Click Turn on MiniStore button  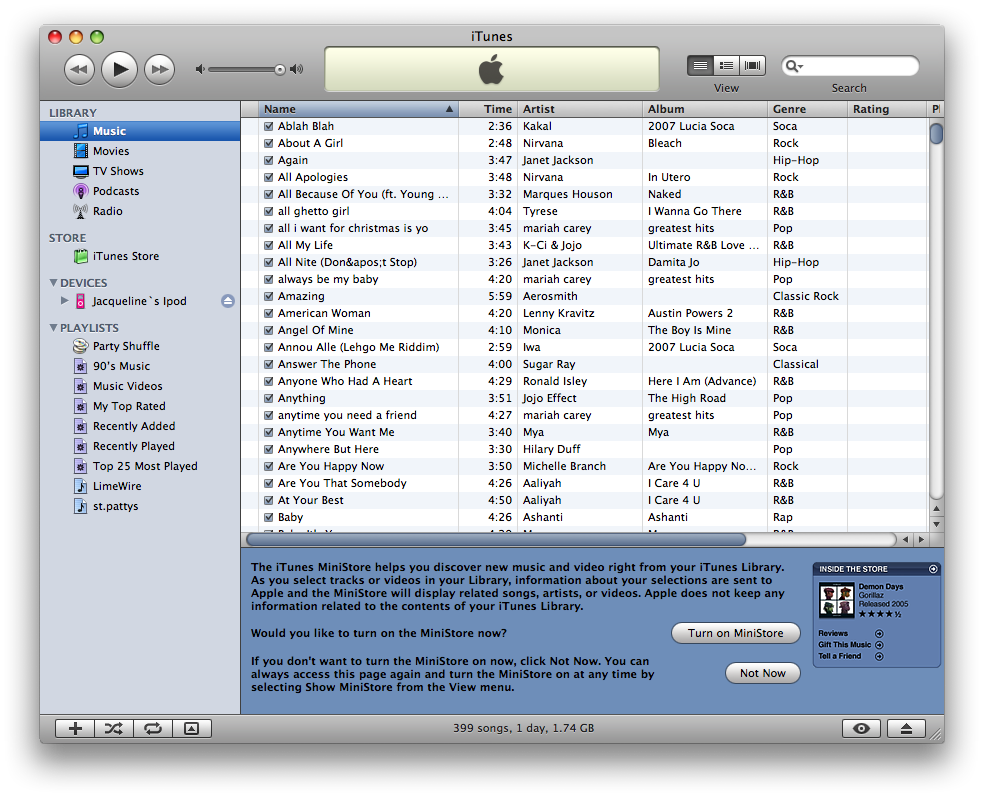[735, 633]
